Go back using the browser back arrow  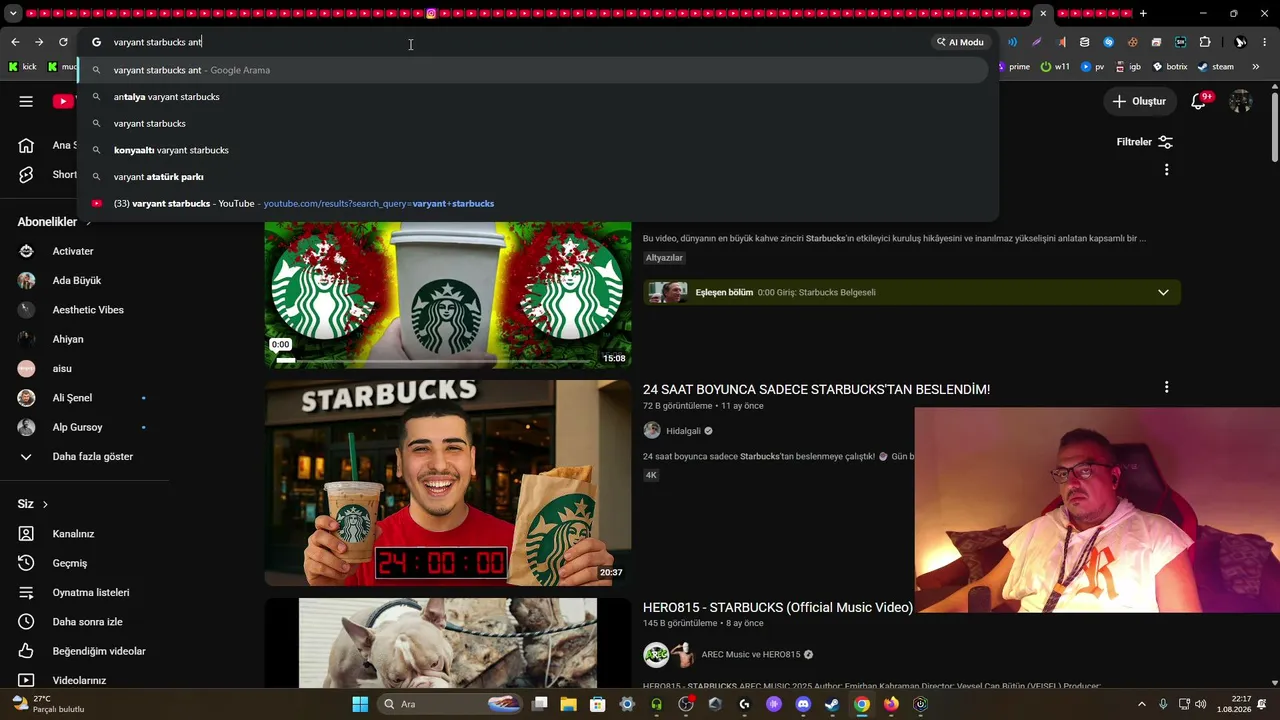[15, 42]
